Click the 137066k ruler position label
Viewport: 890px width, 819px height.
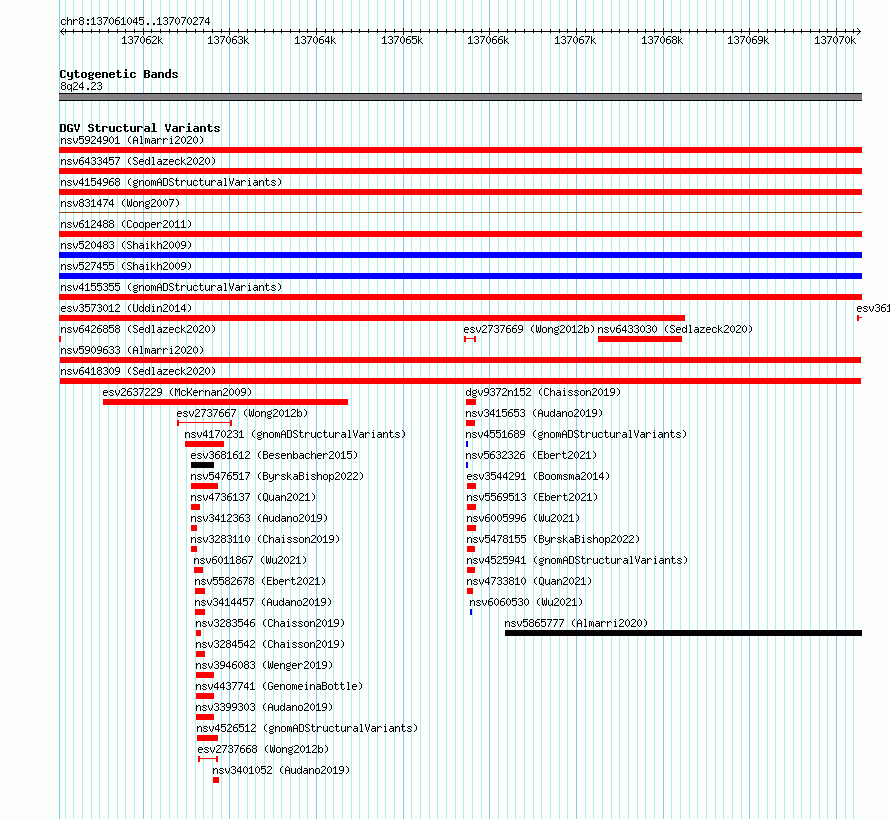(488, 40)
